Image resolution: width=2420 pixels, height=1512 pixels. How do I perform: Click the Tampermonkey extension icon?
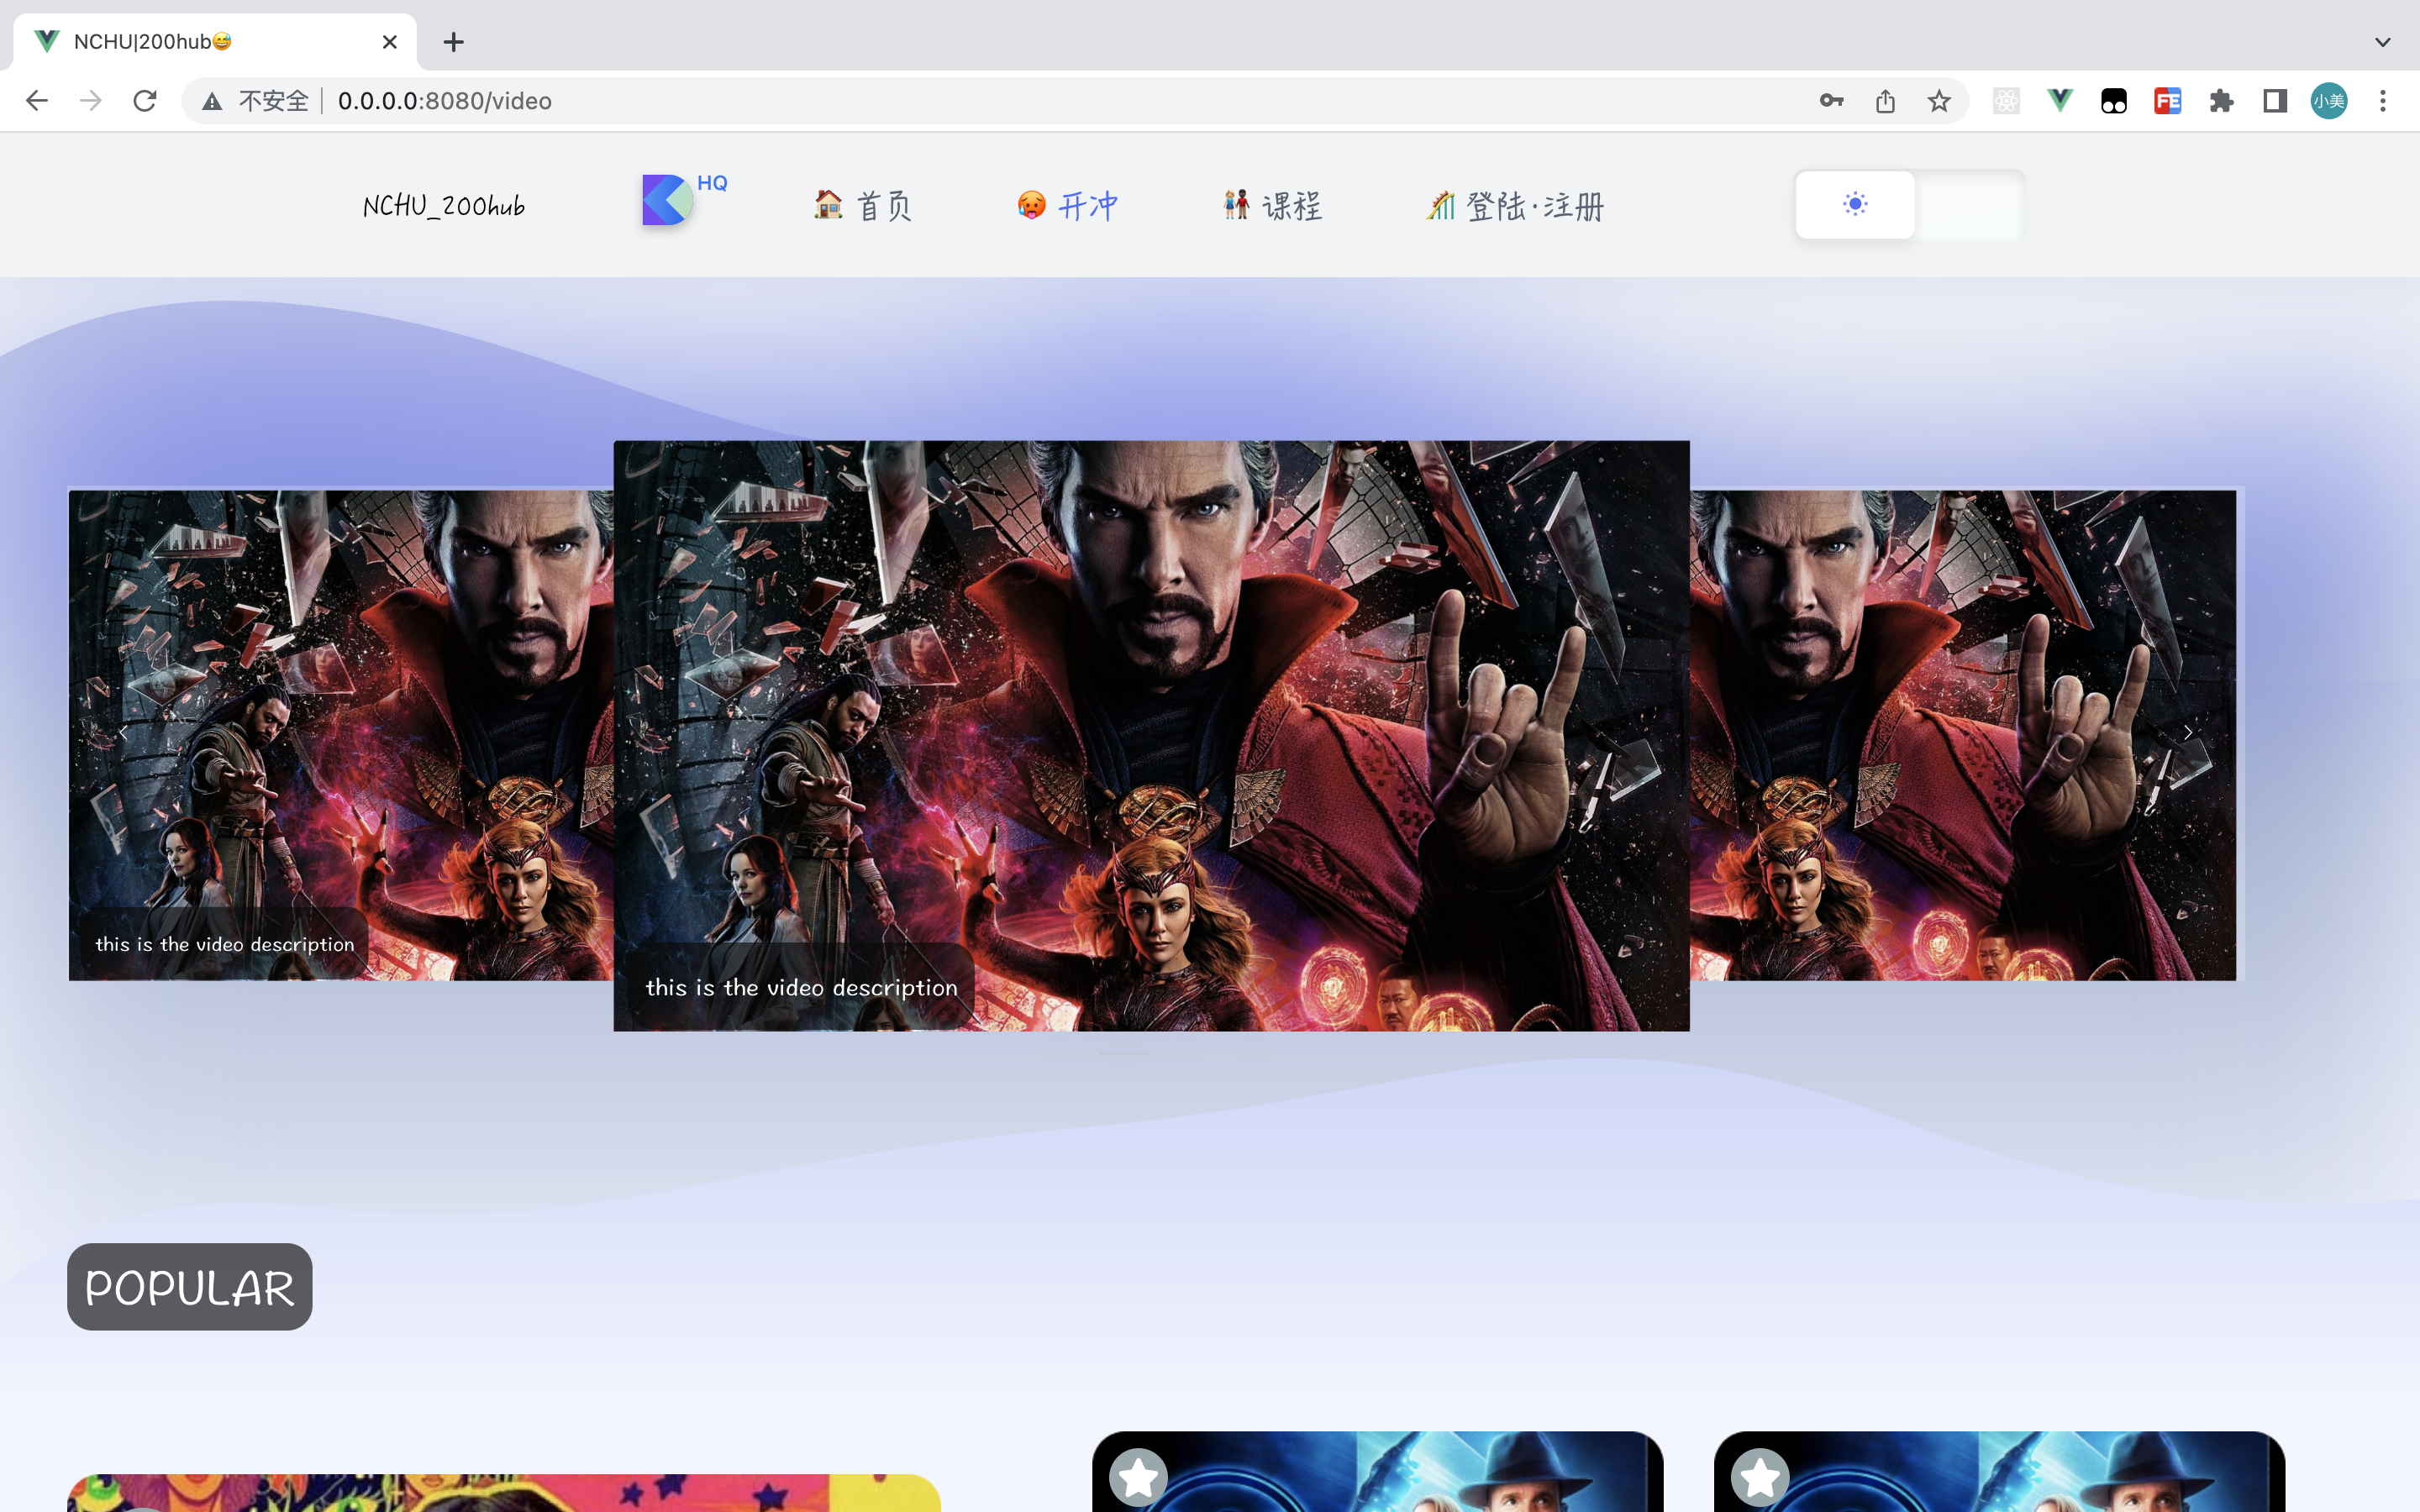2113,101
